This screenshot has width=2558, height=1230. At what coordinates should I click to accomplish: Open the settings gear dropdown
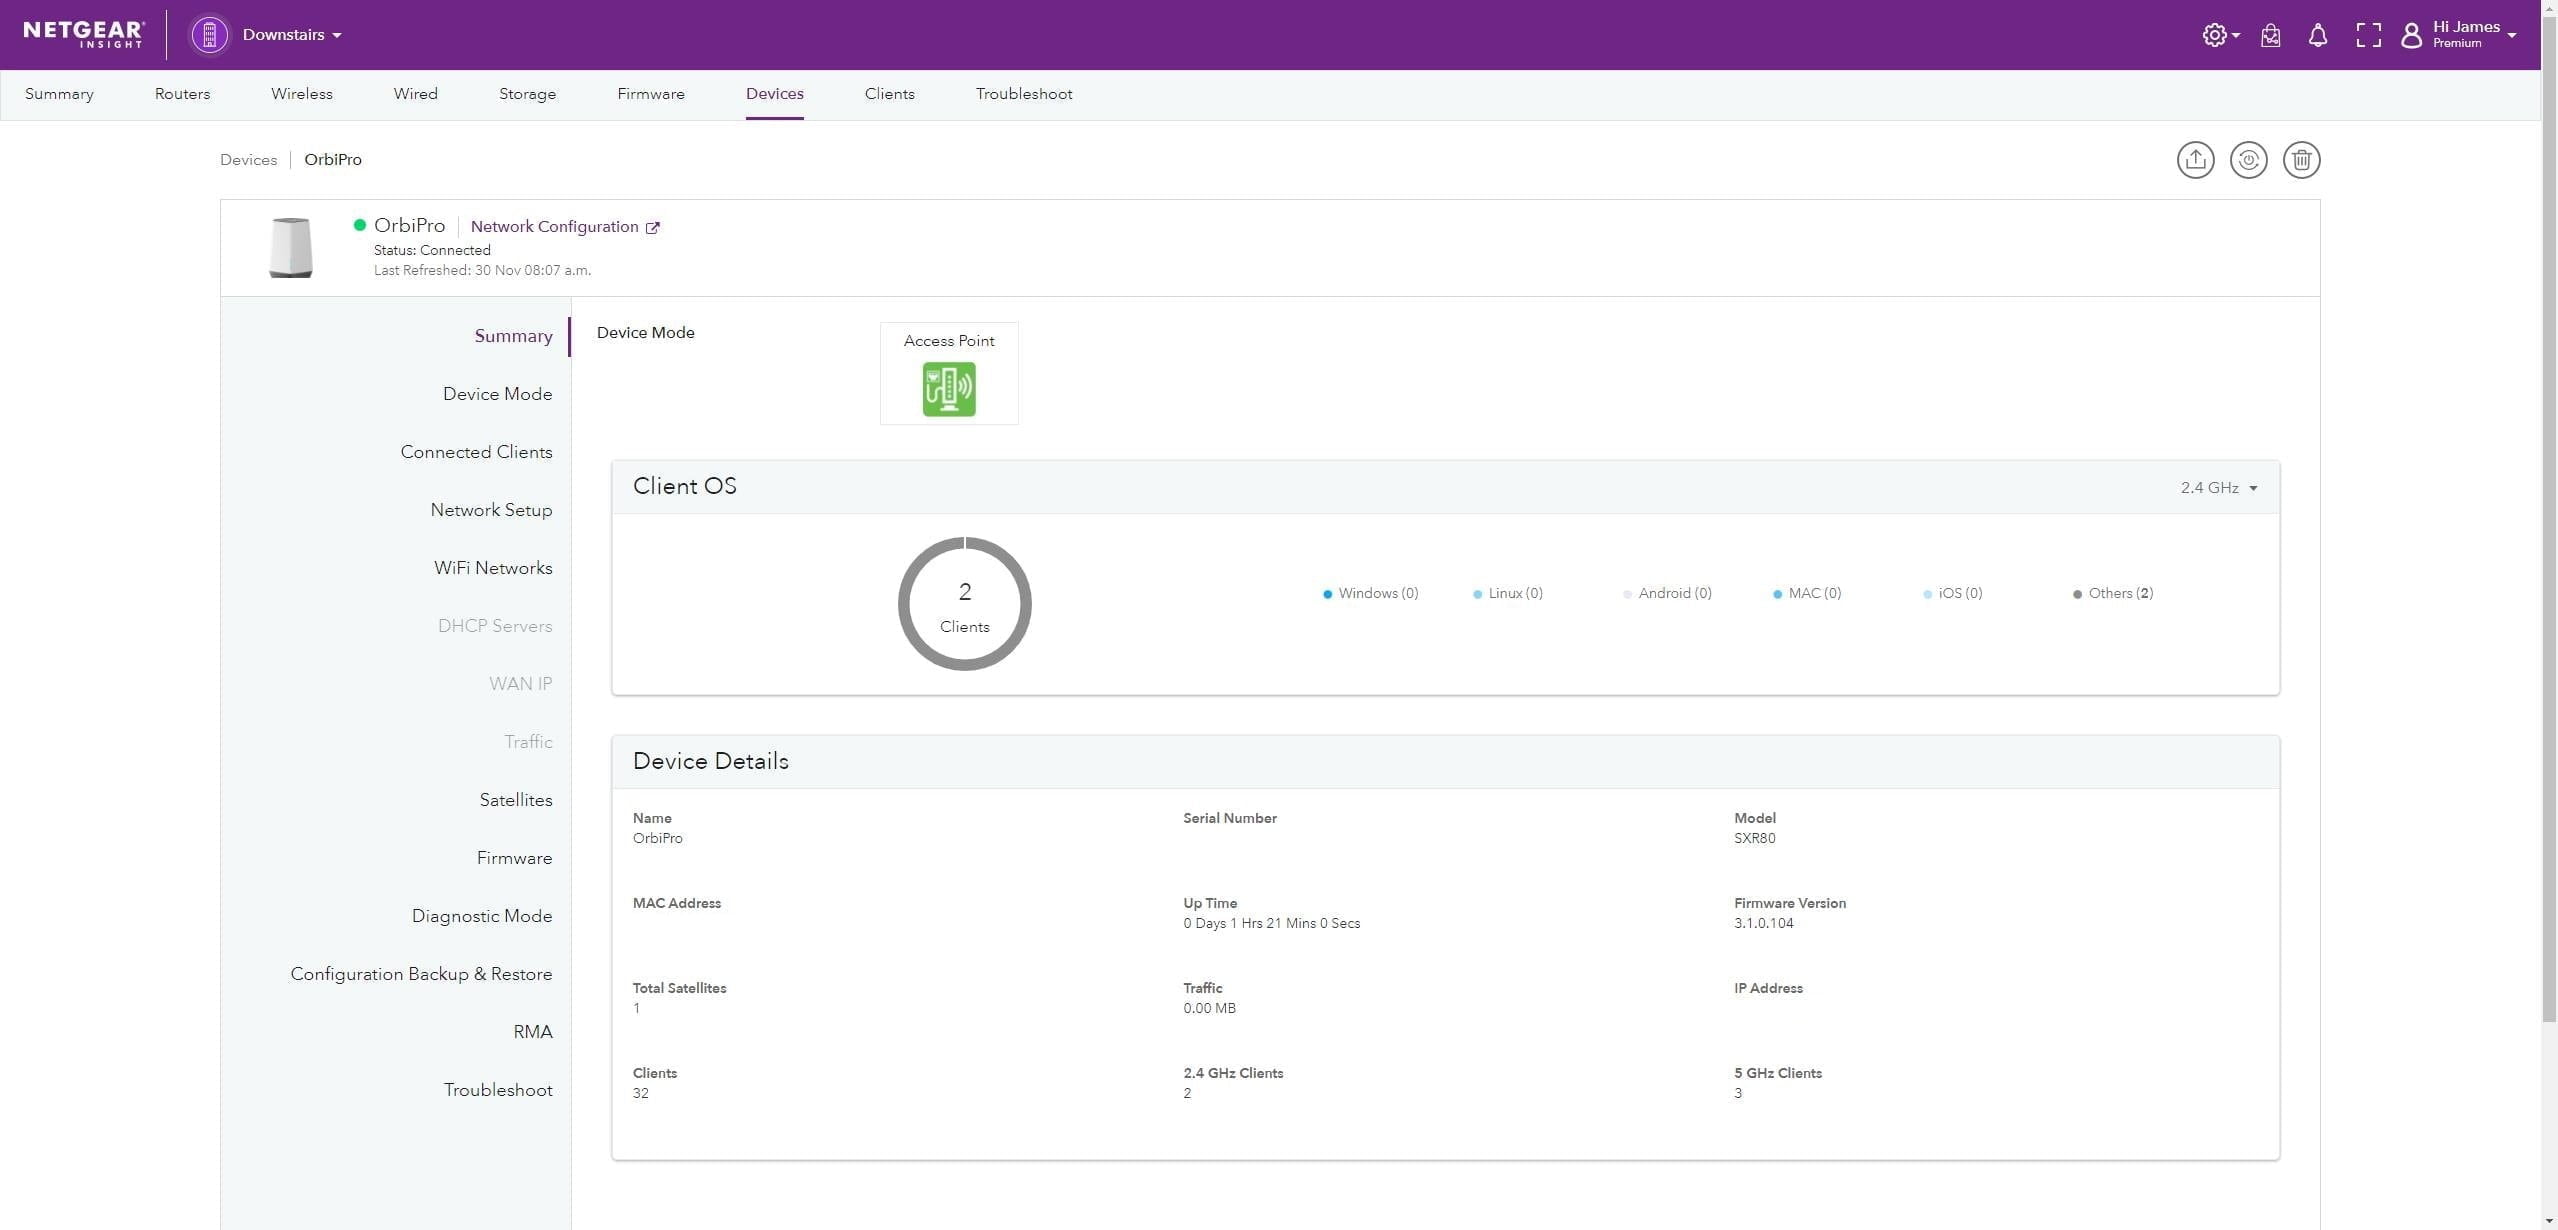point(2219,36)
